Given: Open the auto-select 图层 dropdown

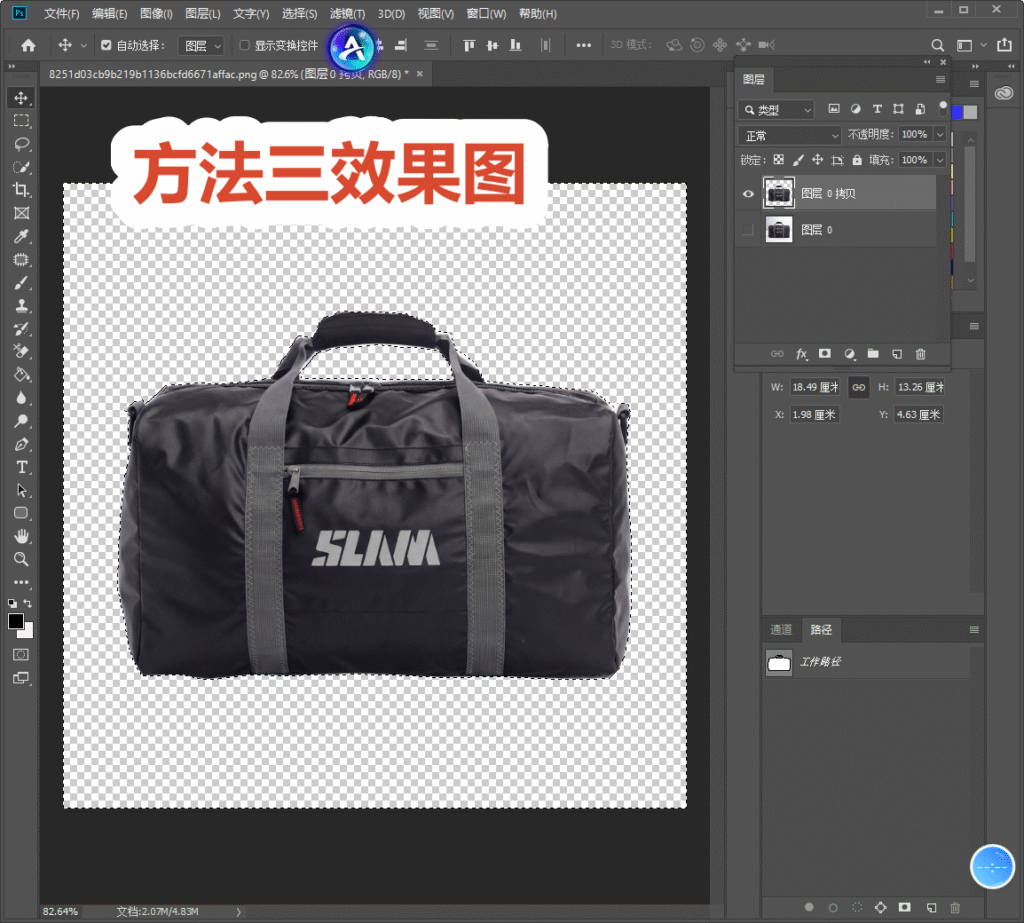Looking at the screenshot, I should point(201,45).
